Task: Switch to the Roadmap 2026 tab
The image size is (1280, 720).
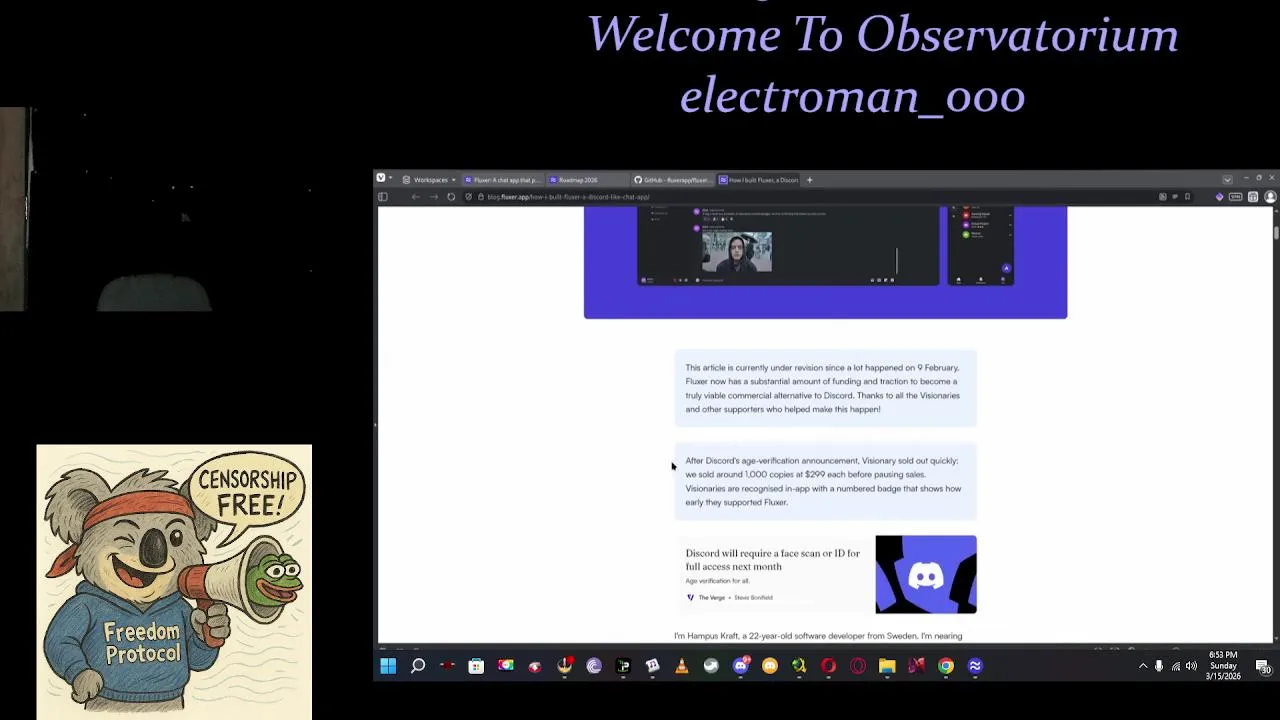Action: [587, 180]
